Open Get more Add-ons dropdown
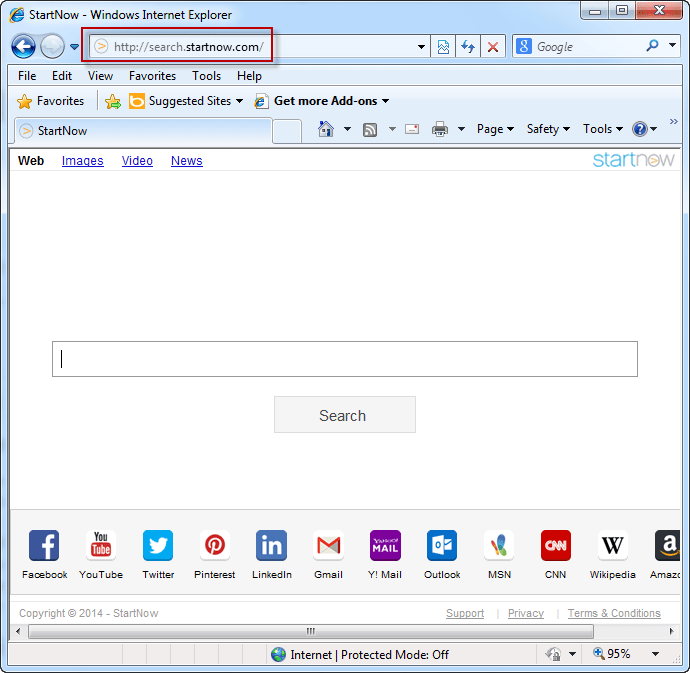This screenshot has width=690, height=673. tap(322, 101)
